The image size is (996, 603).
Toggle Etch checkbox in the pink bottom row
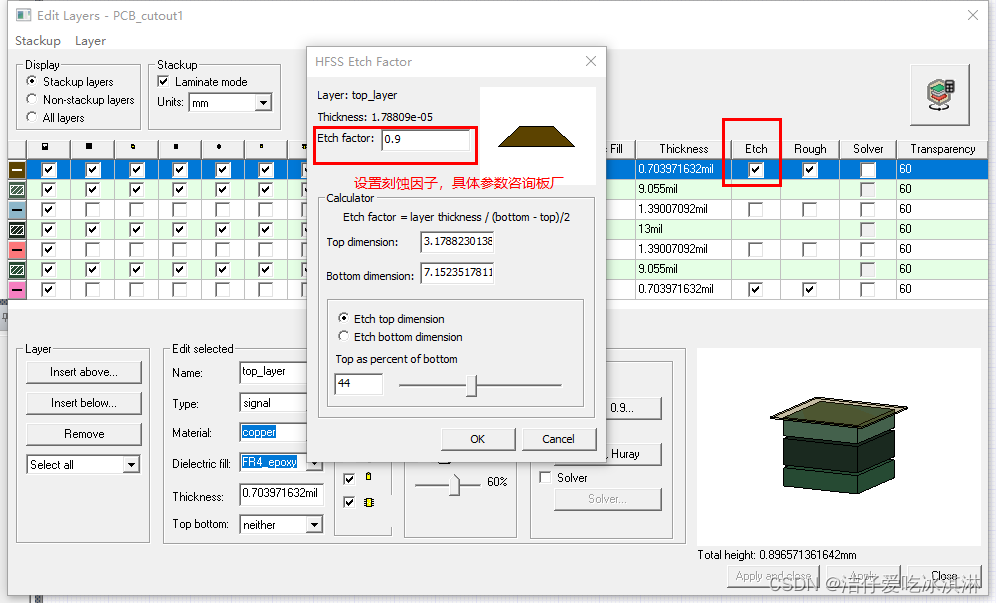point(755,290)
